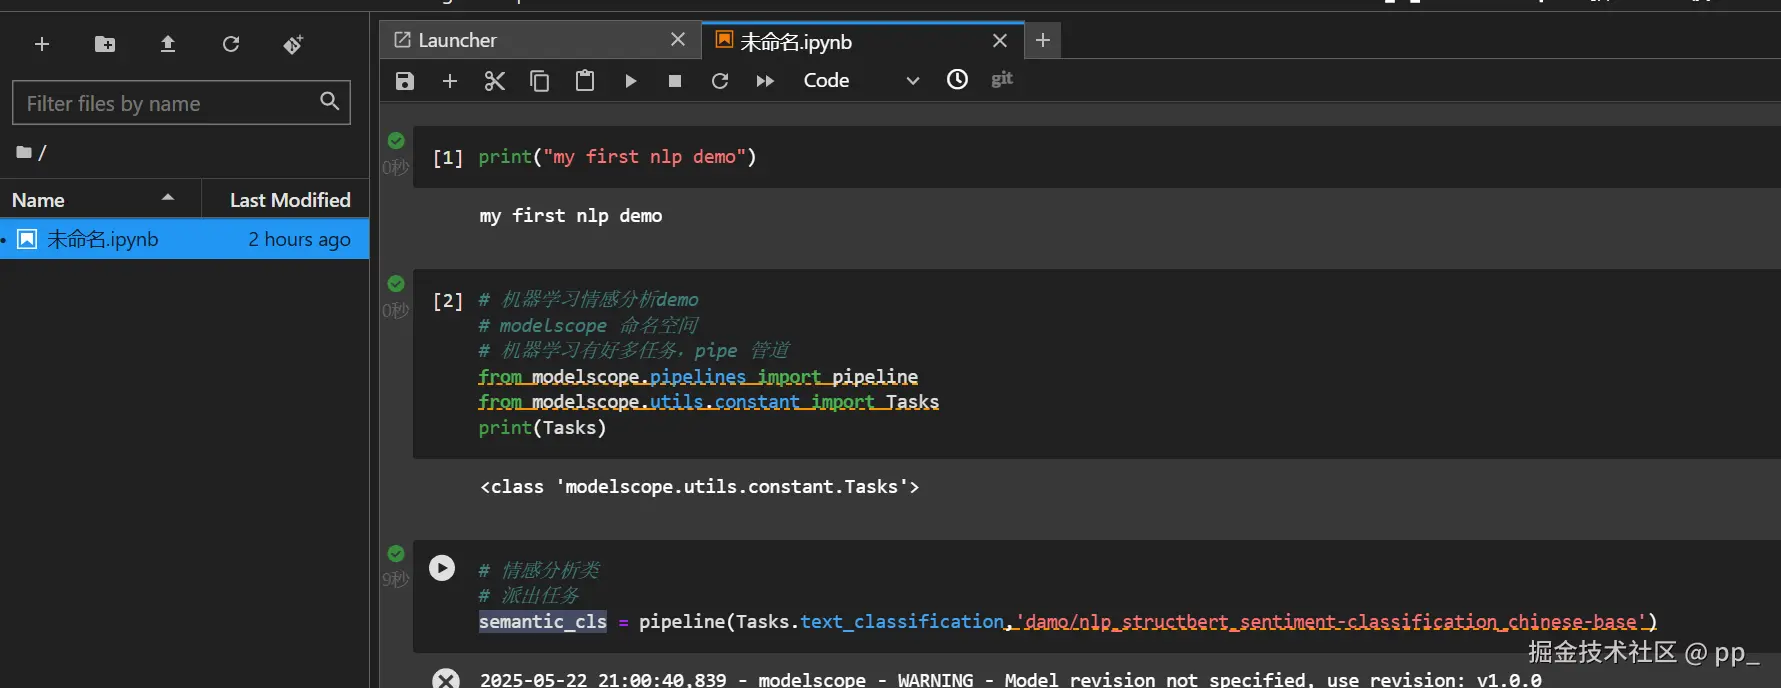Open the cell type Code dropdown
The height and width of the screenshot is (688, 1781).
coord(860,80)
